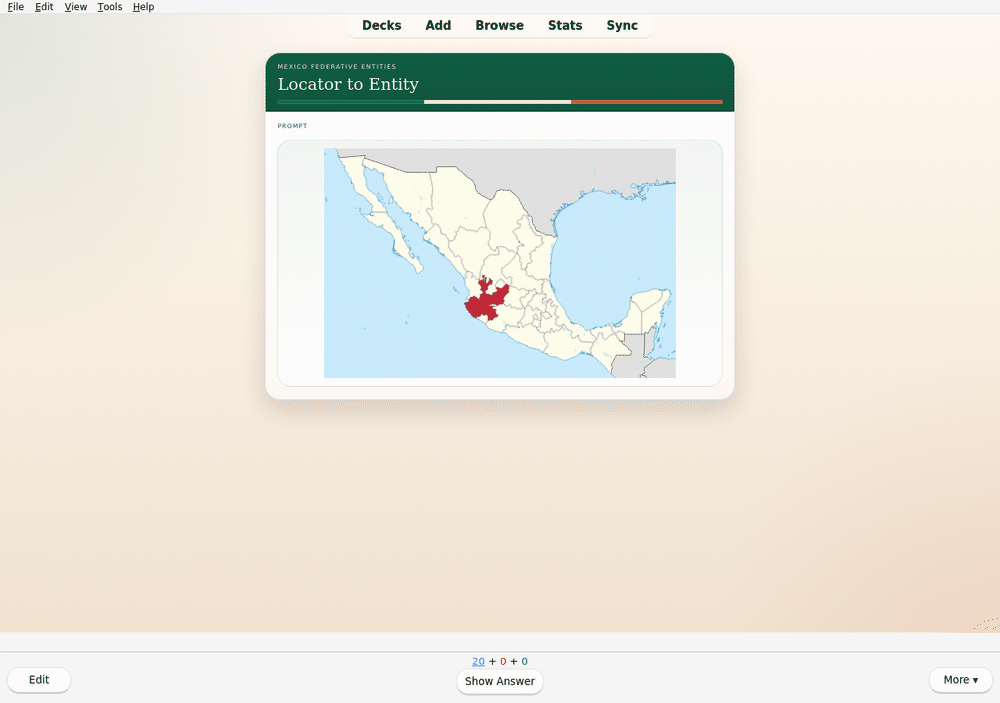Open the Browse card browser
1000x703 pixels.
tap(499, 26)
